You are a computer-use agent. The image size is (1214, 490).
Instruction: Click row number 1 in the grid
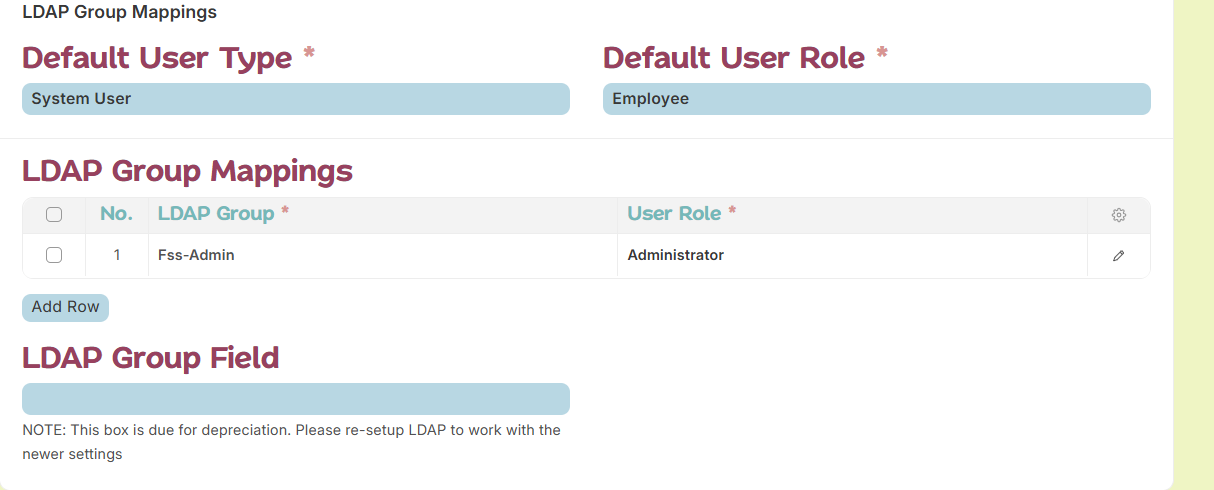pyautogui.click(x=117, y=256)
